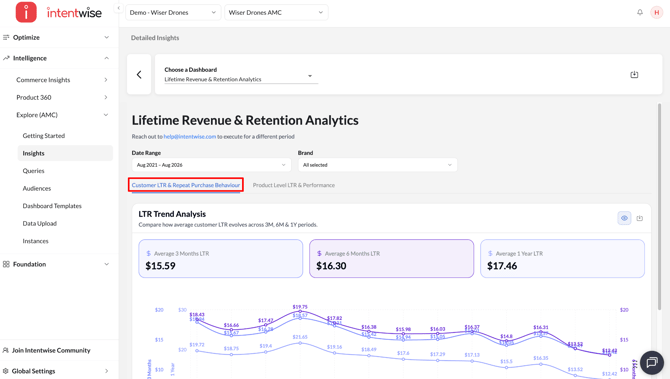
Task: Collapse the Intelligence section
Action: coord(106,58)
